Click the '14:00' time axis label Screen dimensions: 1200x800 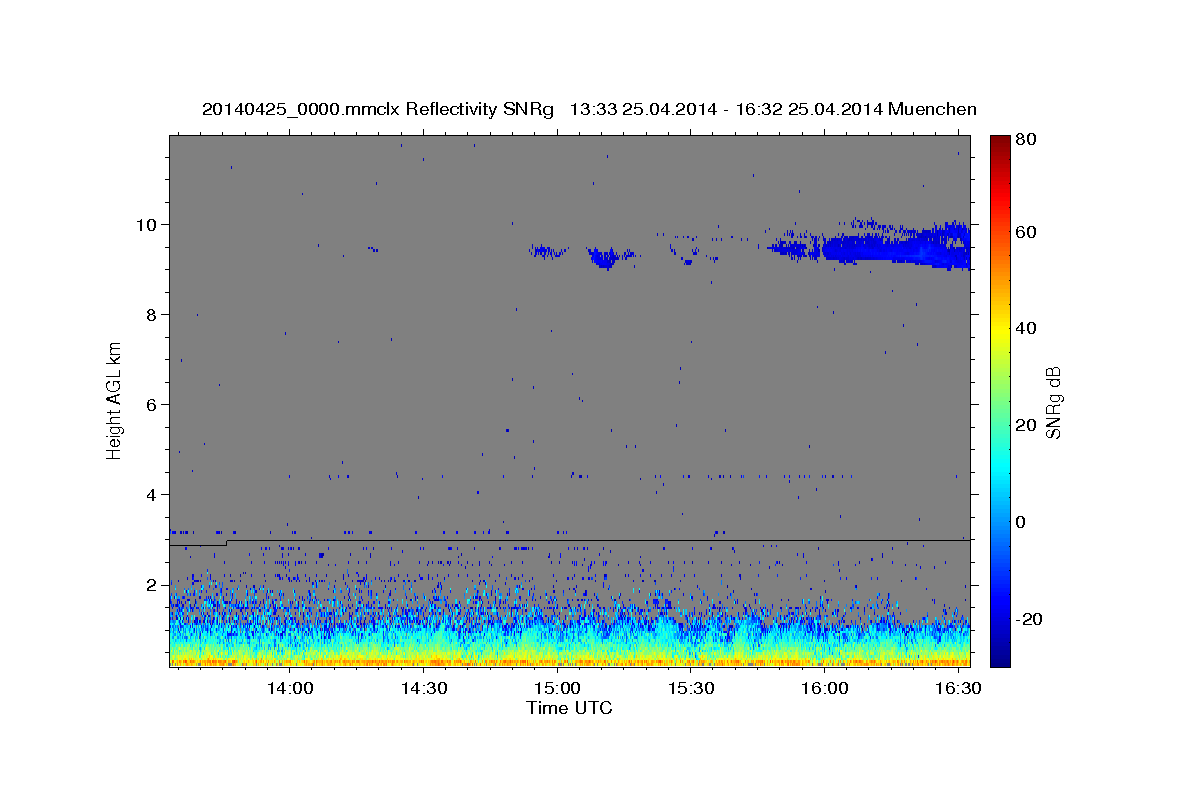pos(290,688)
